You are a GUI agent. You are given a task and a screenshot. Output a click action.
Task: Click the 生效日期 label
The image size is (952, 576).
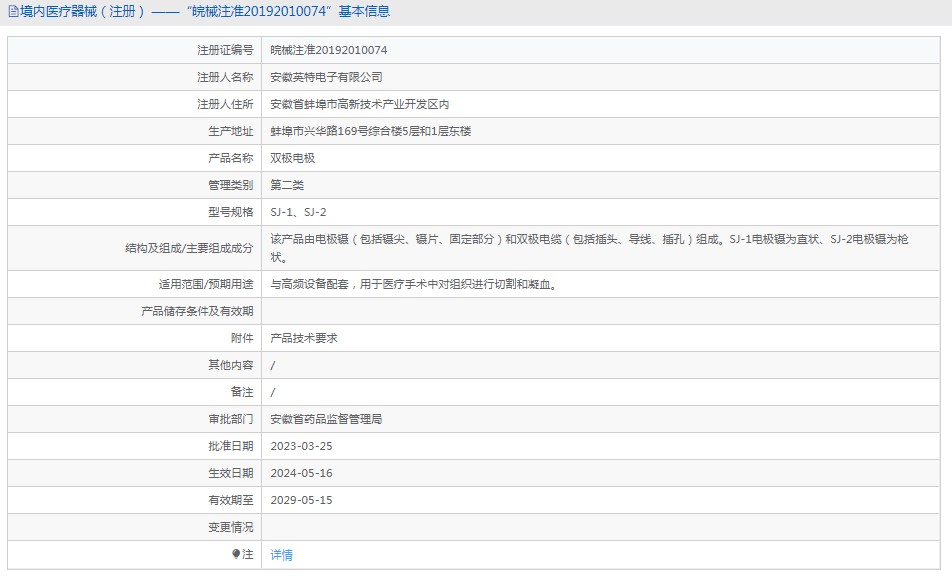coord(230,473)
